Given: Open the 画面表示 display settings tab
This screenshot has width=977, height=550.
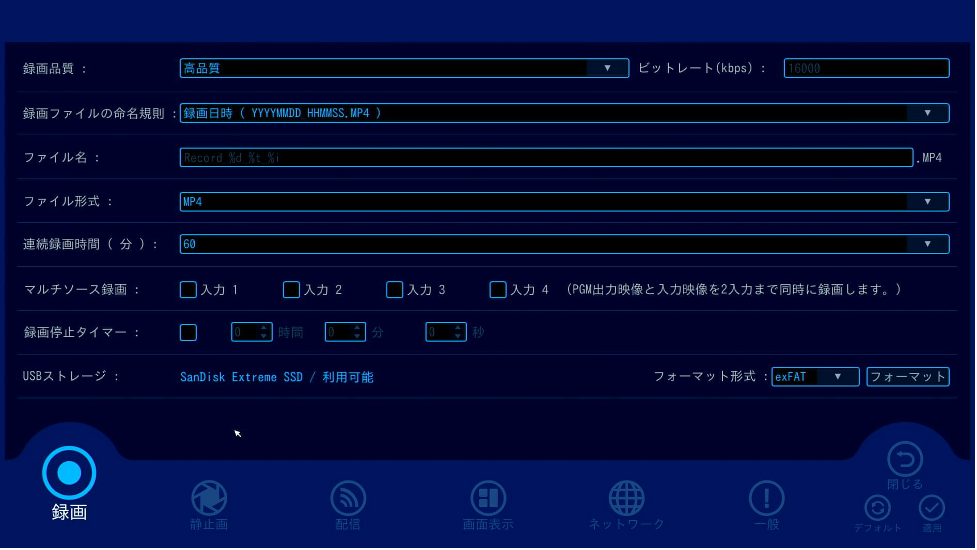Looking at the screenshot, I should [488, 505].
